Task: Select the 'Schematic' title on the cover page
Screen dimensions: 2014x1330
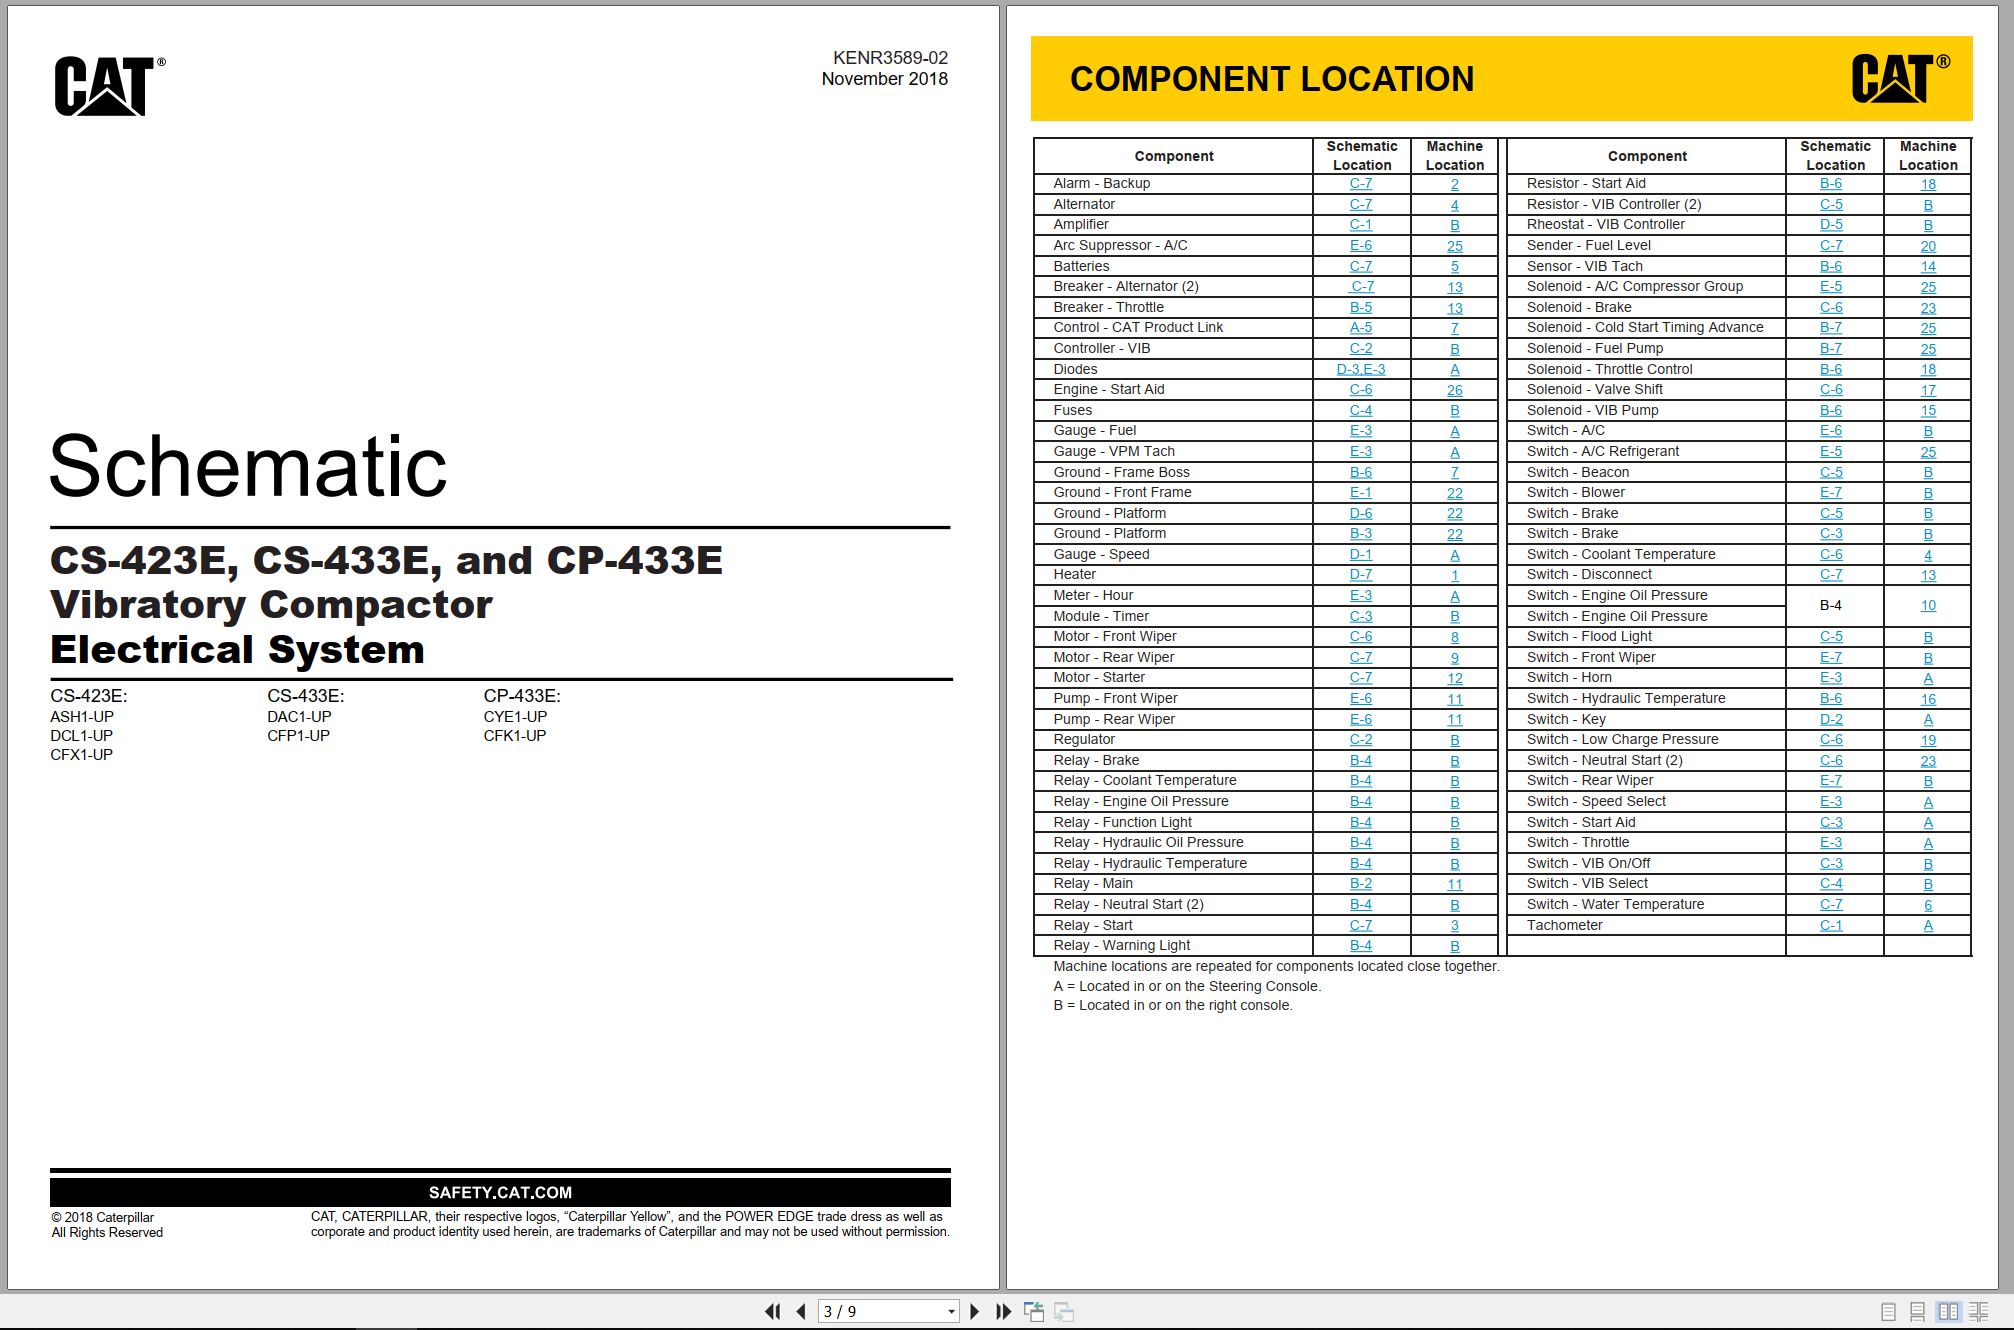Action: point(248,466)
